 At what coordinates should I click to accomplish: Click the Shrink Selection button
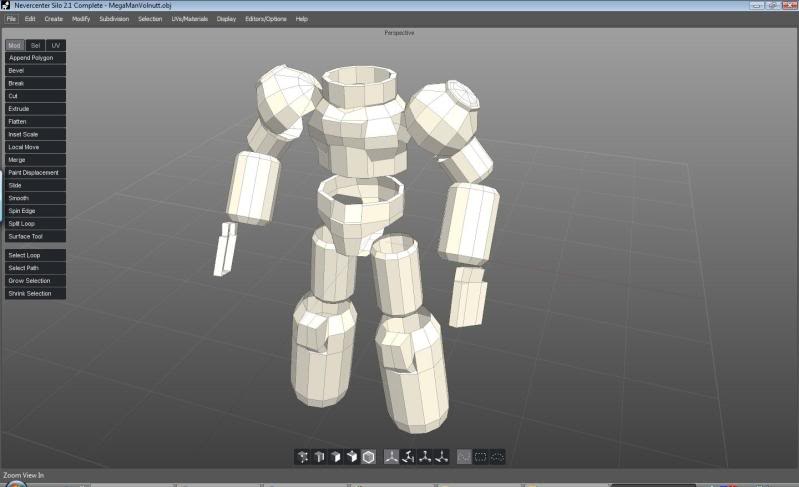click(35, 293)
